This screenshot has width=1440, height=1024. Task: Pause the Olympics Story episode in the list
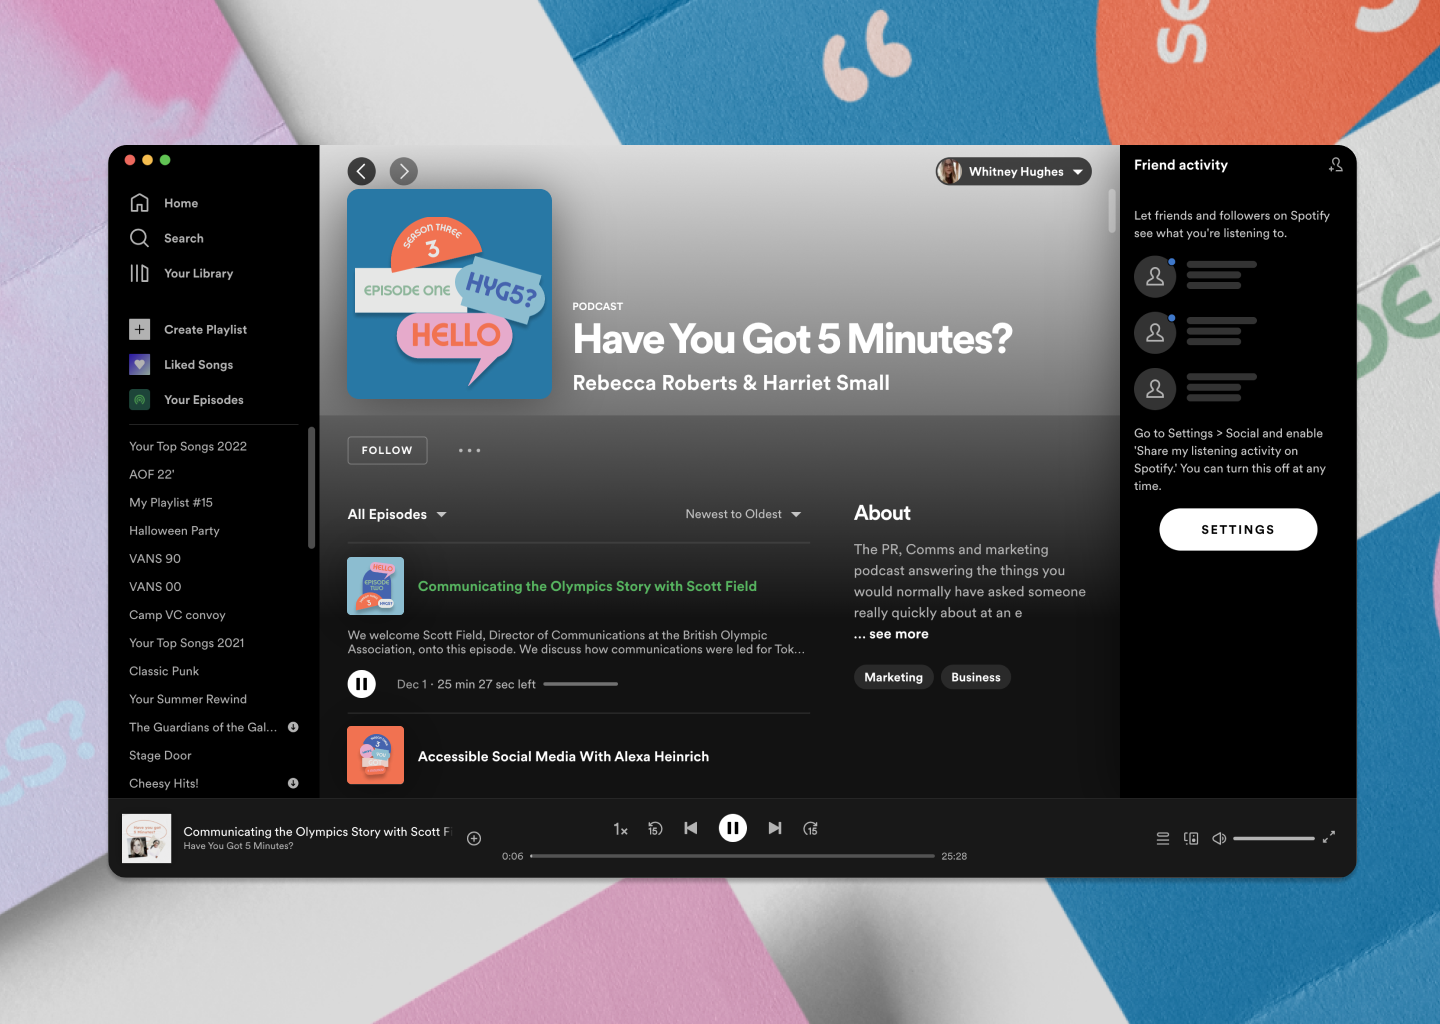(x=361, y=684)
